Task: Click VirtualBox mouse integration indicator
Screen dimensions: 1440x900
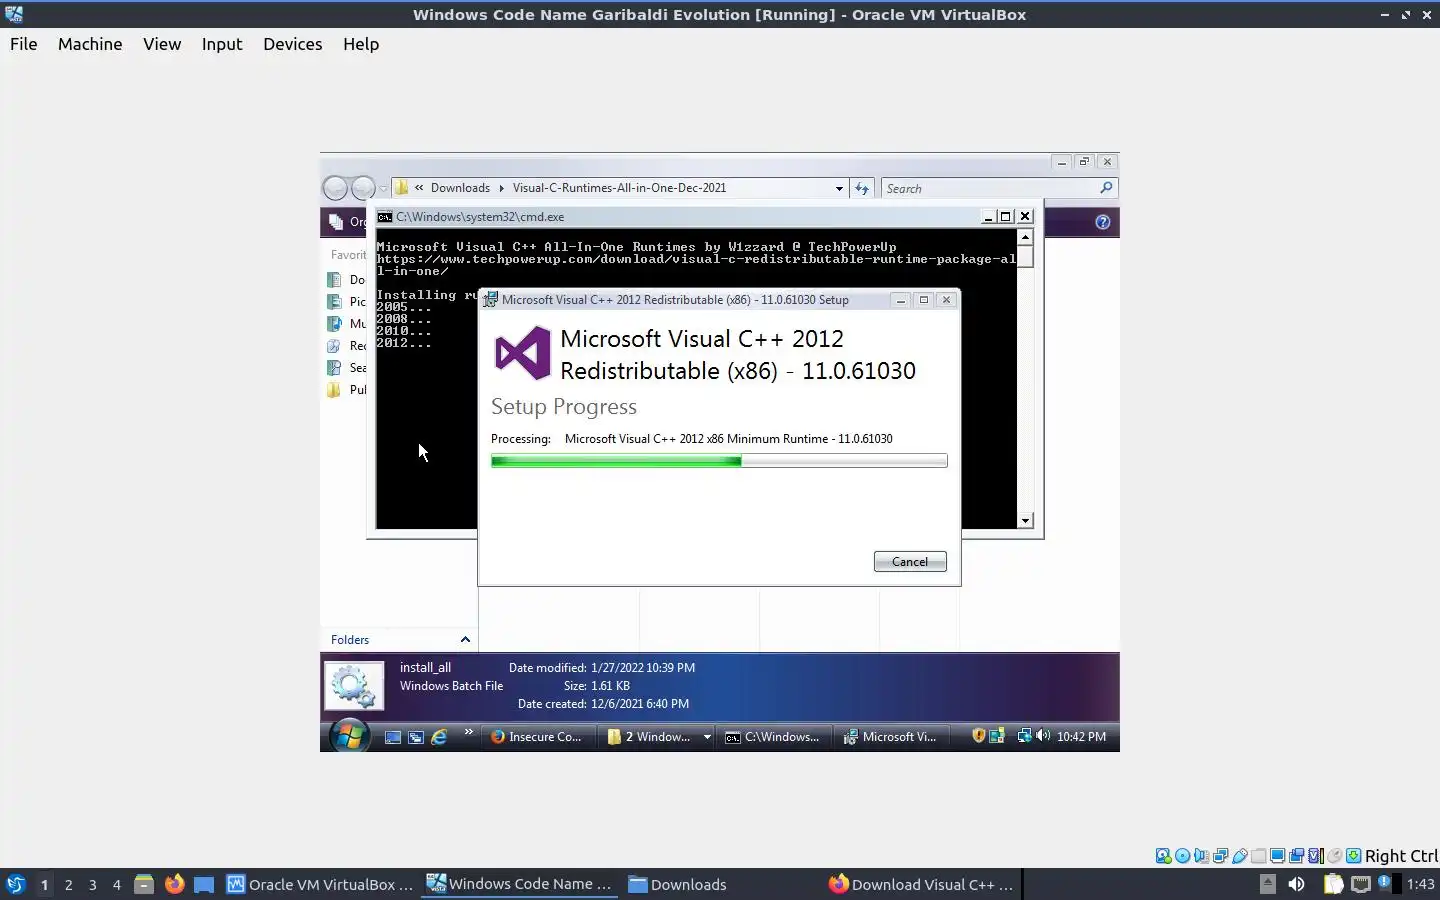Action: tap(1334, 856)
